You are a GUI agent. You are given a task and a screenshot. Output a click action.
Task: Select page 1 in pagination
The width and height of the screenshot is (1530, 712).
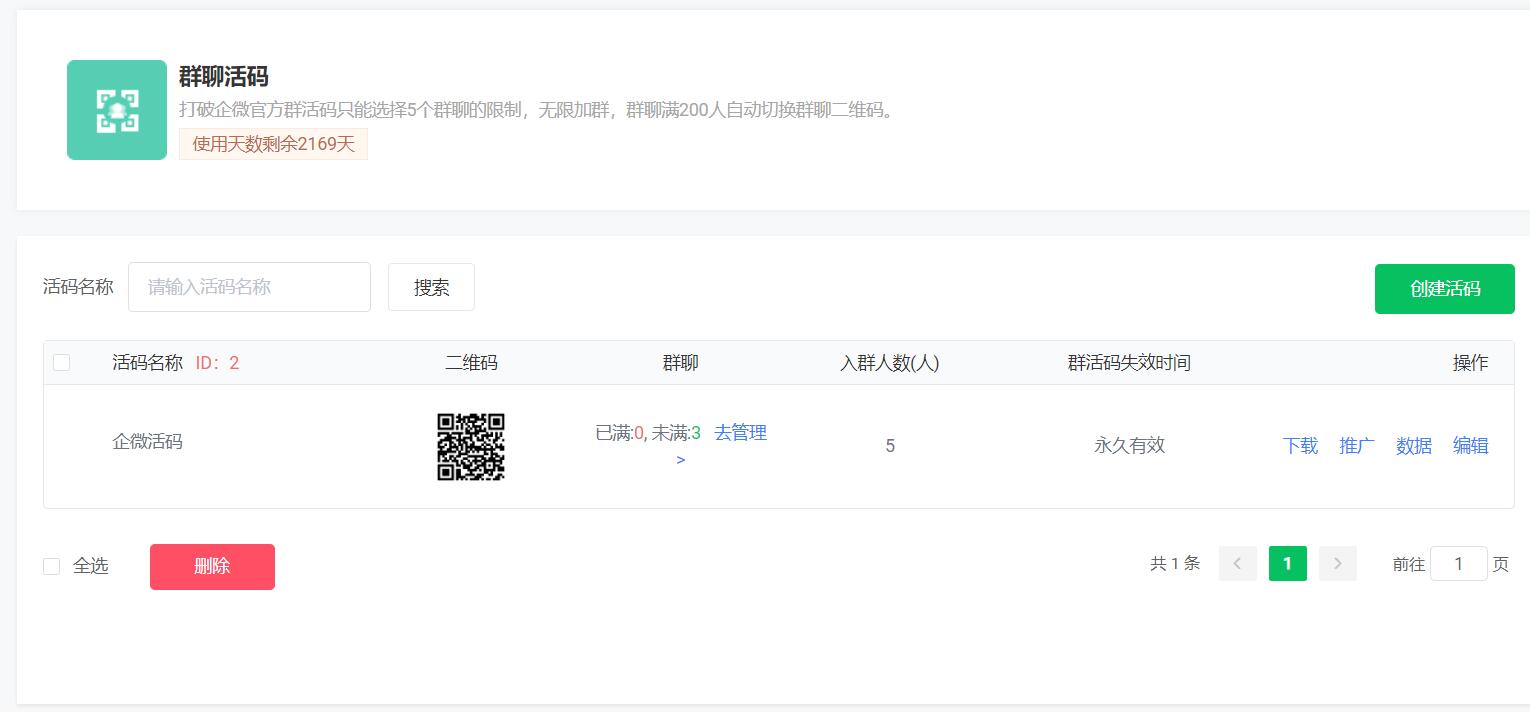[1287, 564]
